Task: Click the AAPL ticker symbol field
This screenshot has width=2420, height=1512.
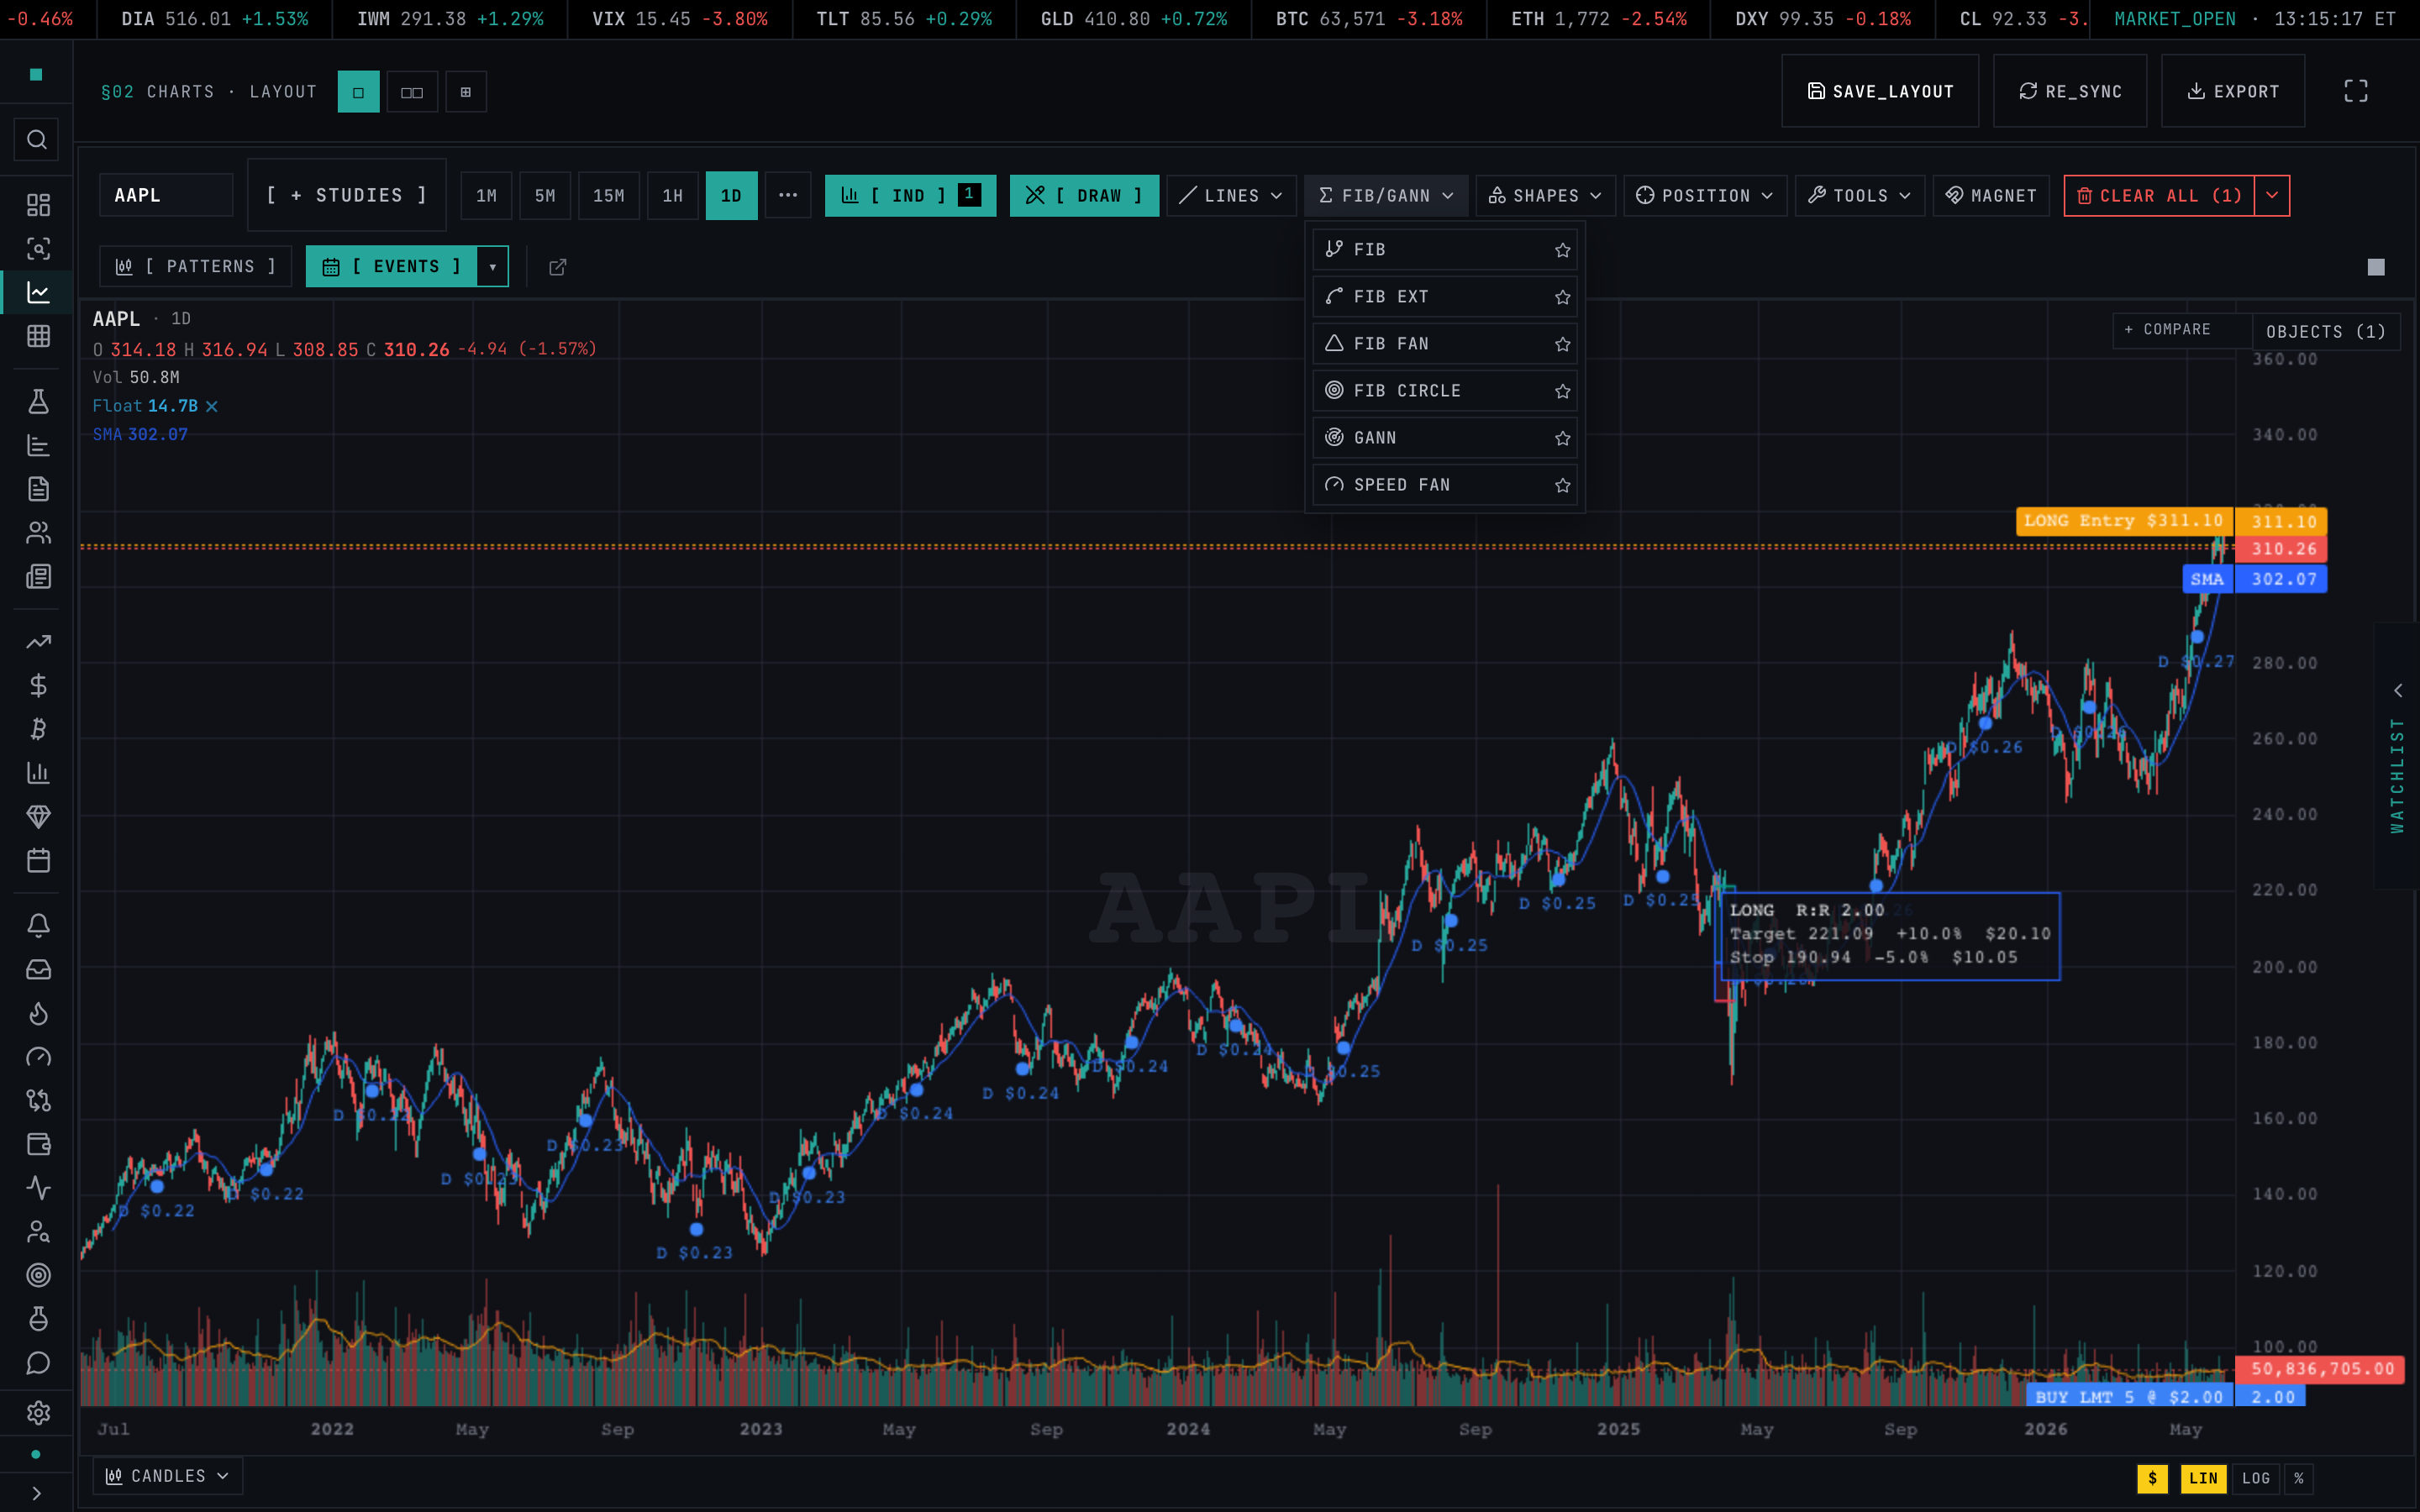Action: tap(166, 196)
